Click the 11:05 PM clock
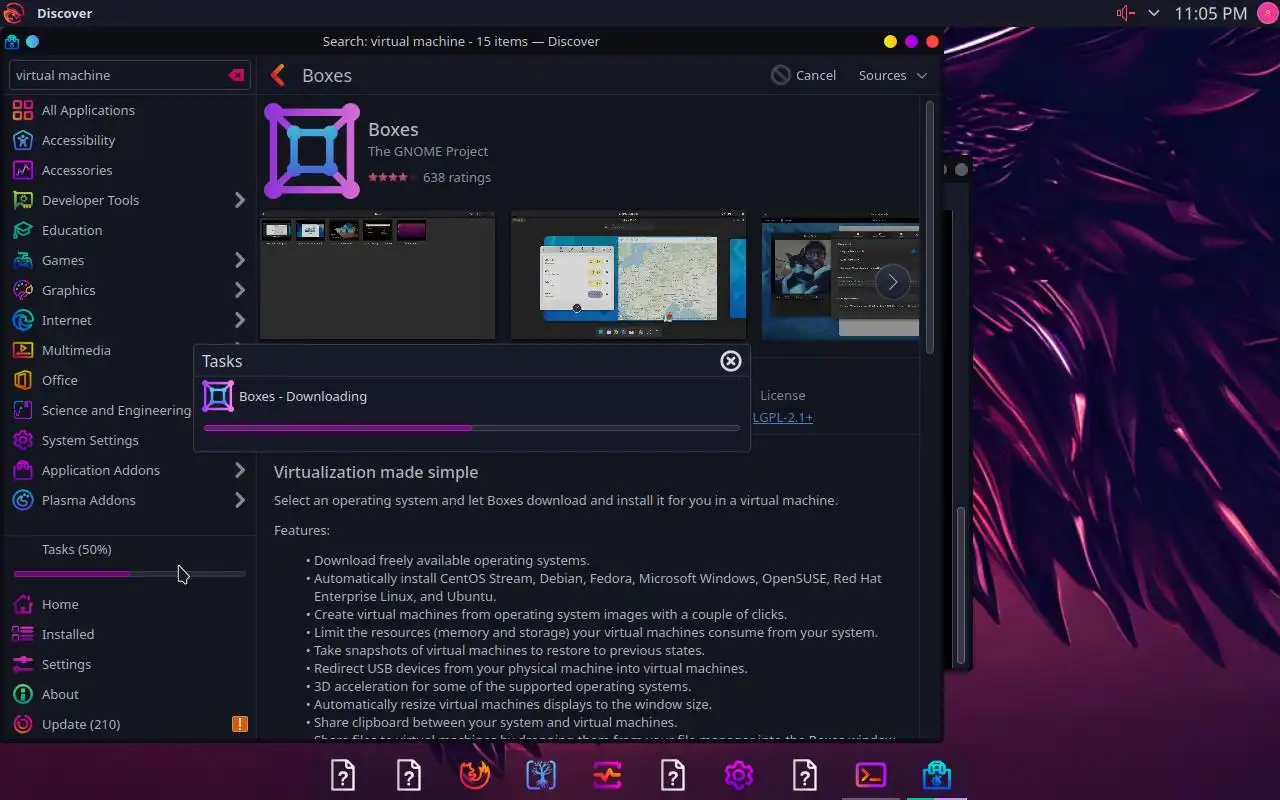 point(1211,13)
